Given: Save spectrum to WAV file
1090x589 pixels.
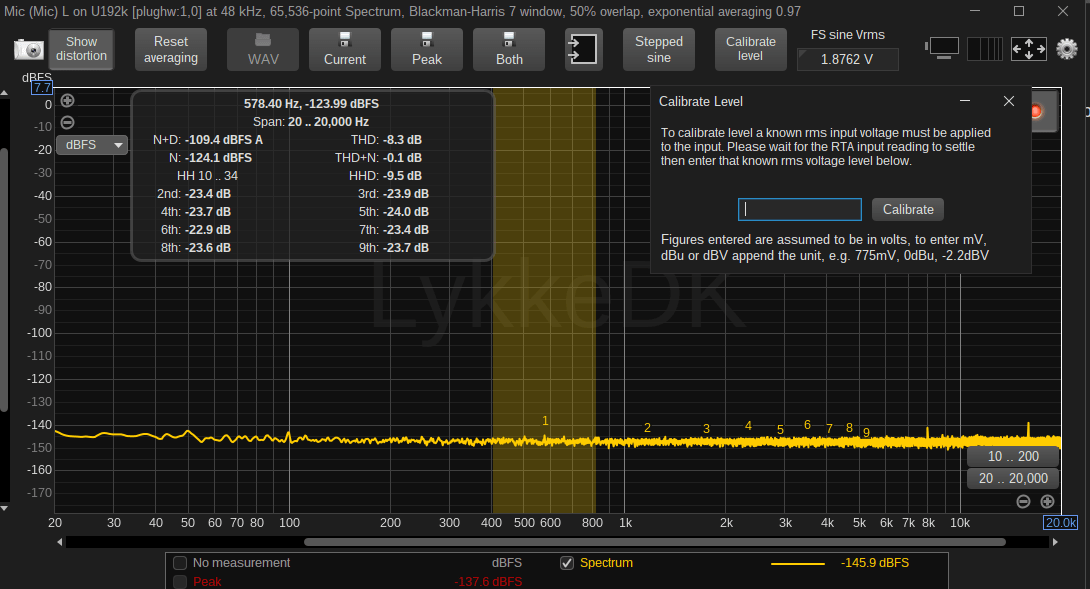Looking at the screenshot, I should pos(263,49).
